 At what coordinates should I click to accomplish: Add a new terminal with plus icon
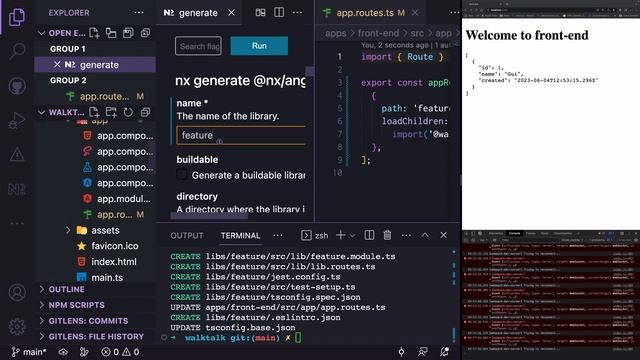(340, 235)
